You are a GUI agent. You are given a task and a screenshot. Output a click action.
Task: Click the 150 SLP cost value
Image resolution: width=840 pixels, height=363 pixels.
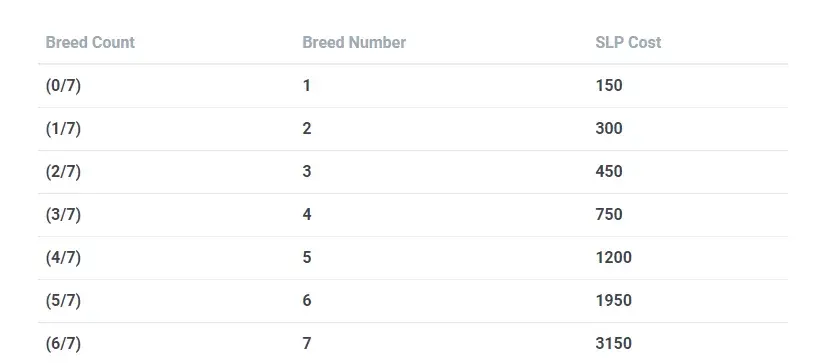coord(609,86)
